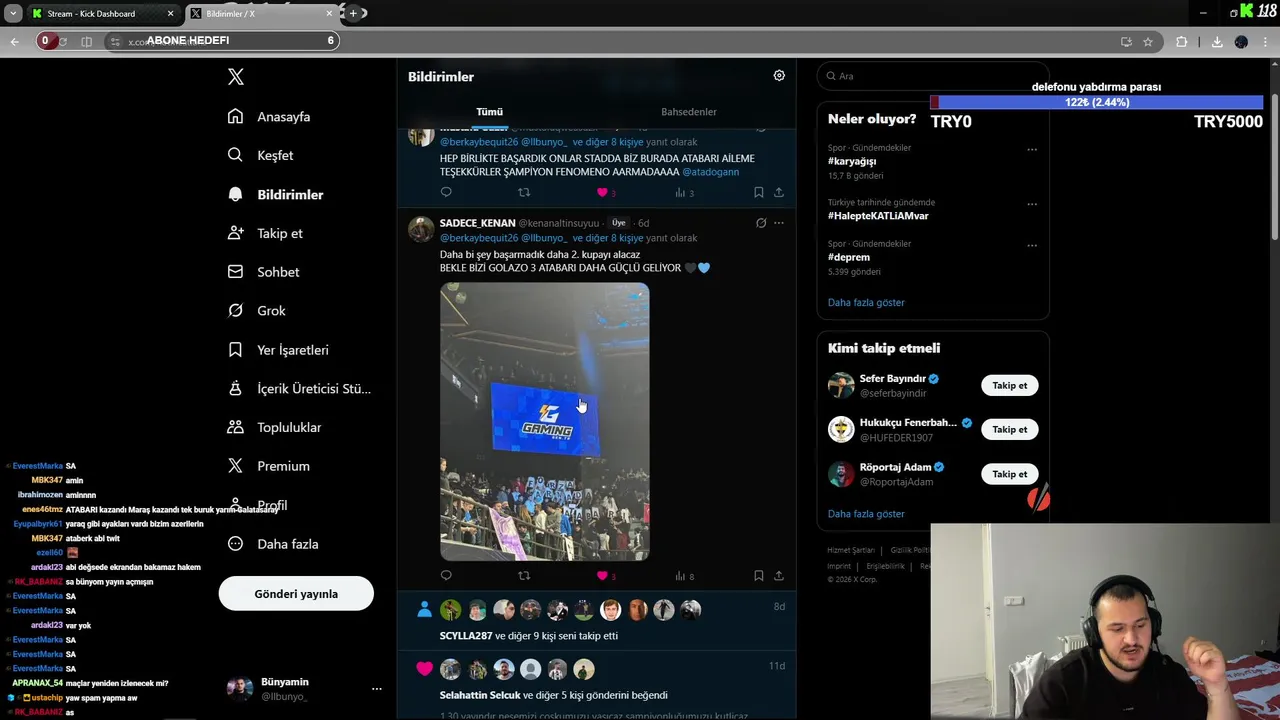Go to Bildirimler in the sidebar

(275, 194)
